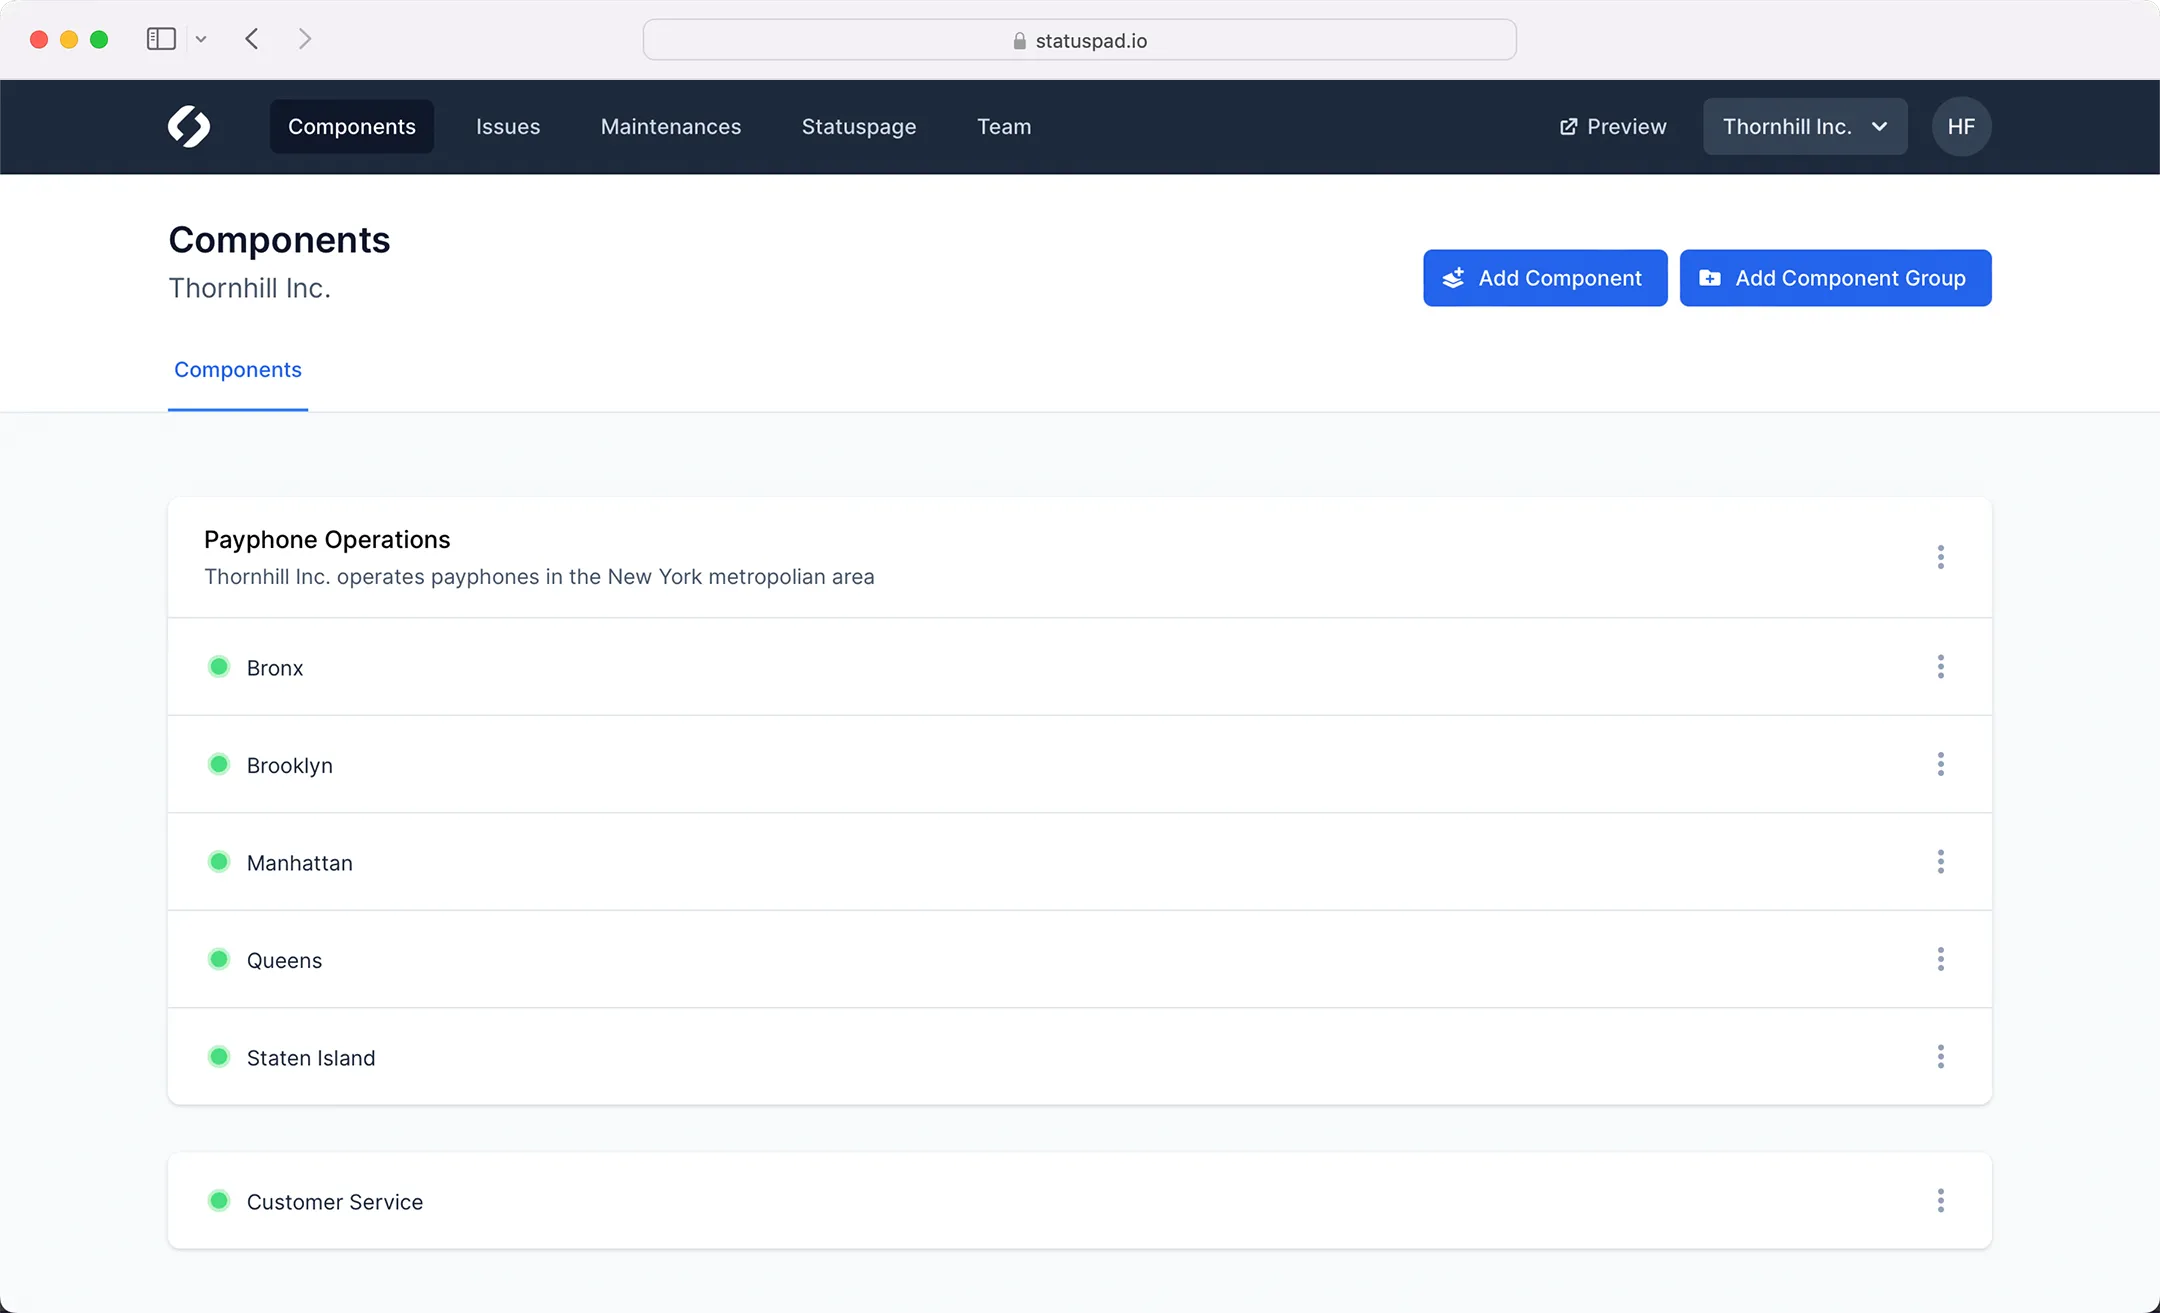The image size is (2160, 1313).
Task: Select the Components tab
Action: 238,370
